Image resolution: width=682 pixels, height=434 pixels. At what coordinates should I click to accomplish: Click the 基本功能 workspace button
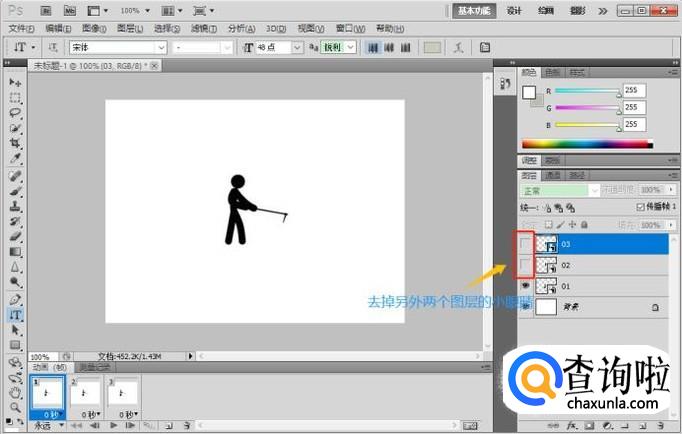(x=474, y=10)
